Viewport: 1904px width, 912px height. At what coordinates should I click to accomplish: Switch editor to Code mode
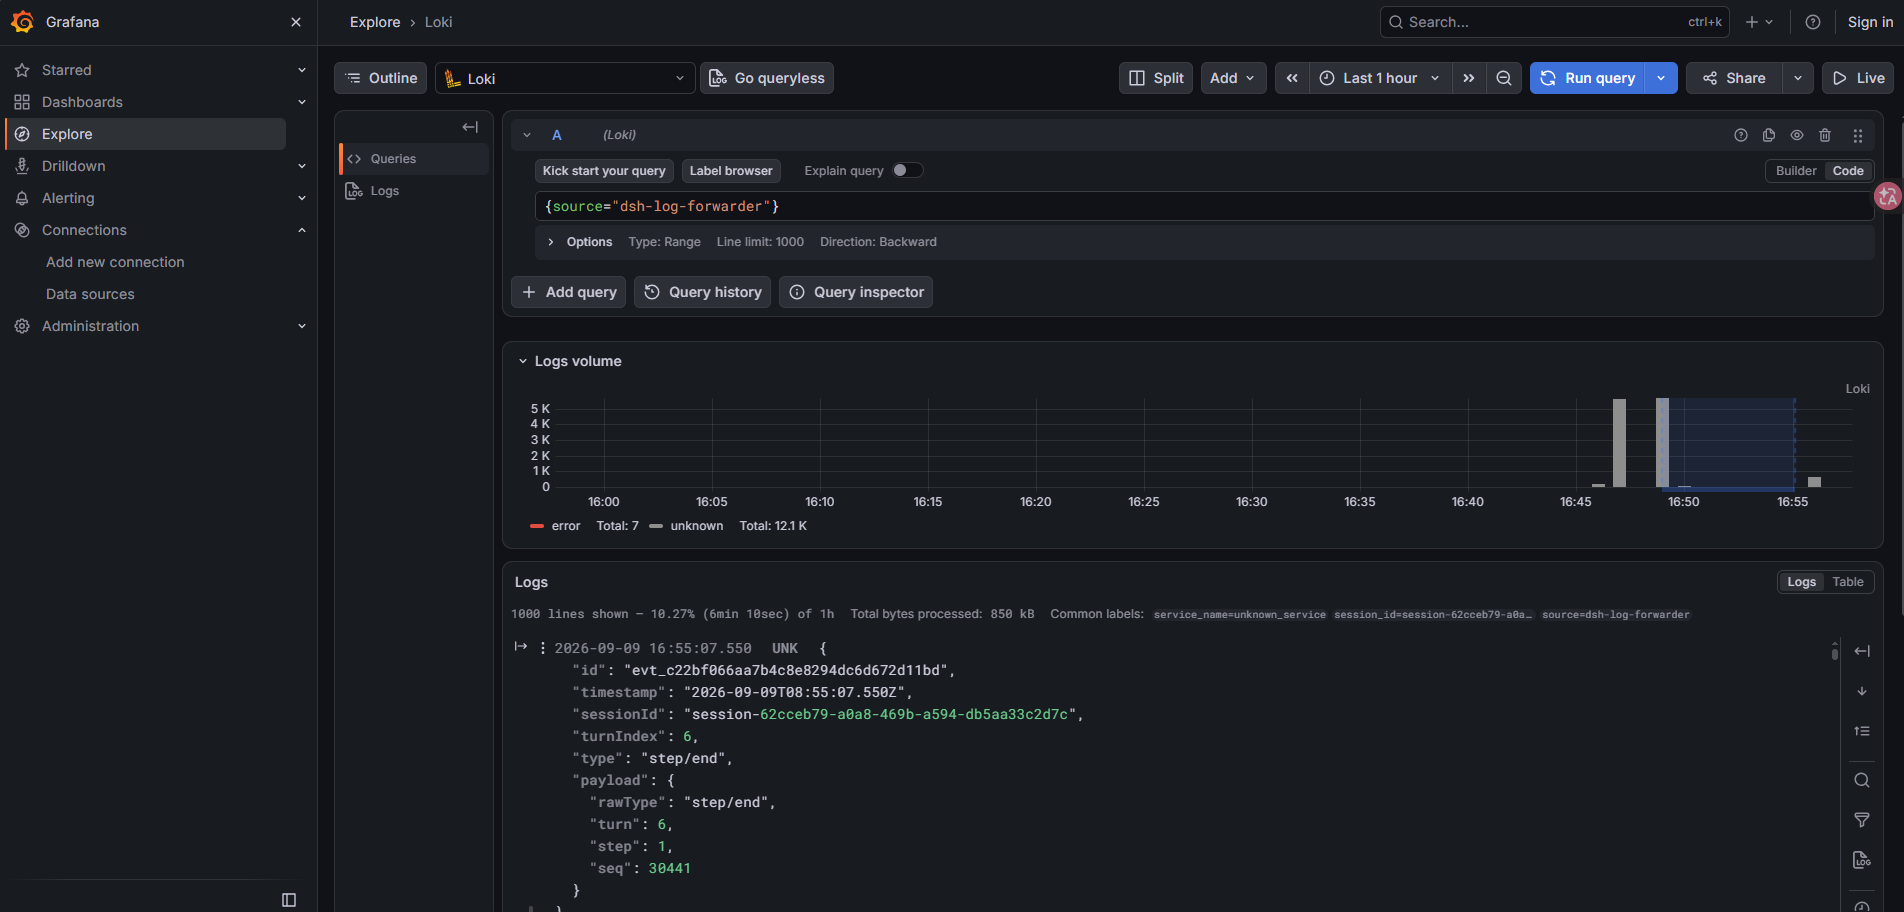(1848, 171)
